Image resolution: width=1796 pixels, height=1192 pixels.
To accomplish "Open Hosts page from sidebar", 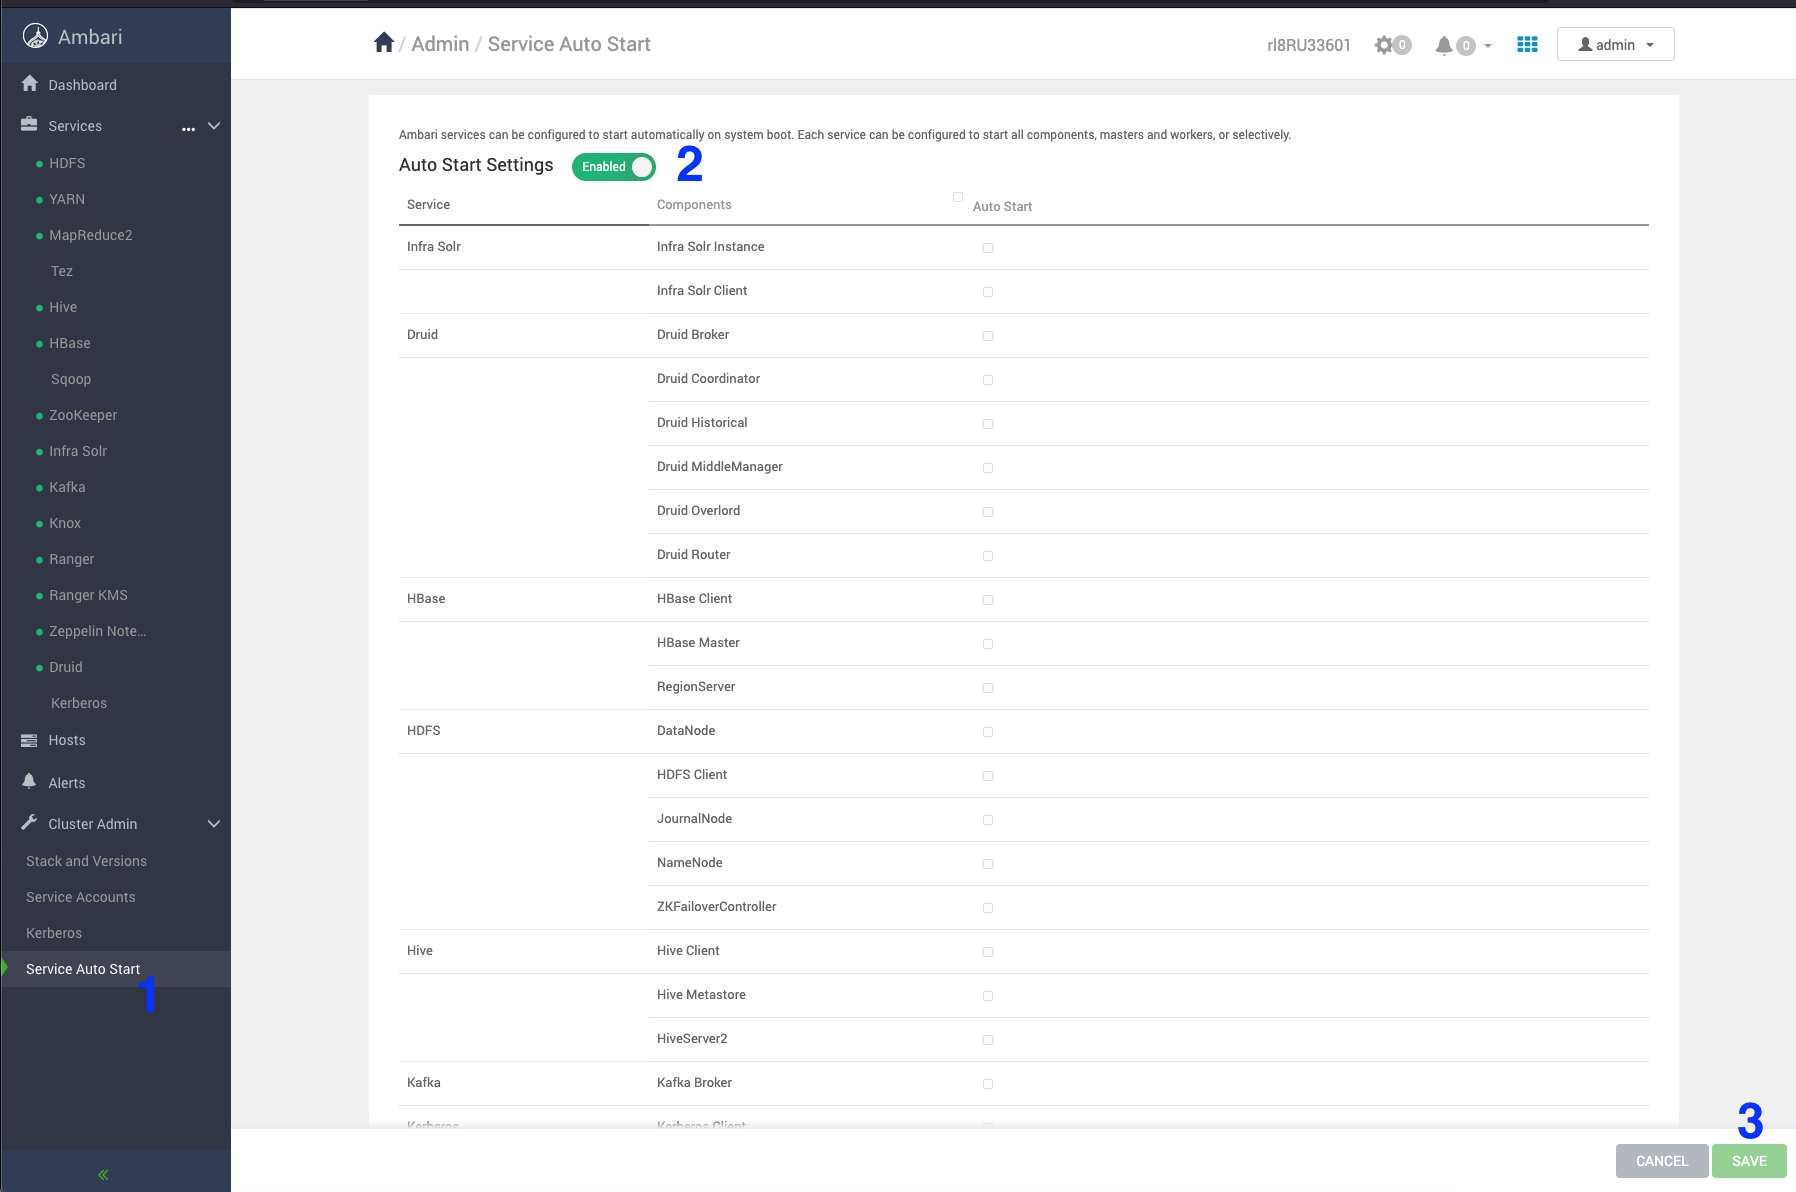I will click(x=67, y=740).
